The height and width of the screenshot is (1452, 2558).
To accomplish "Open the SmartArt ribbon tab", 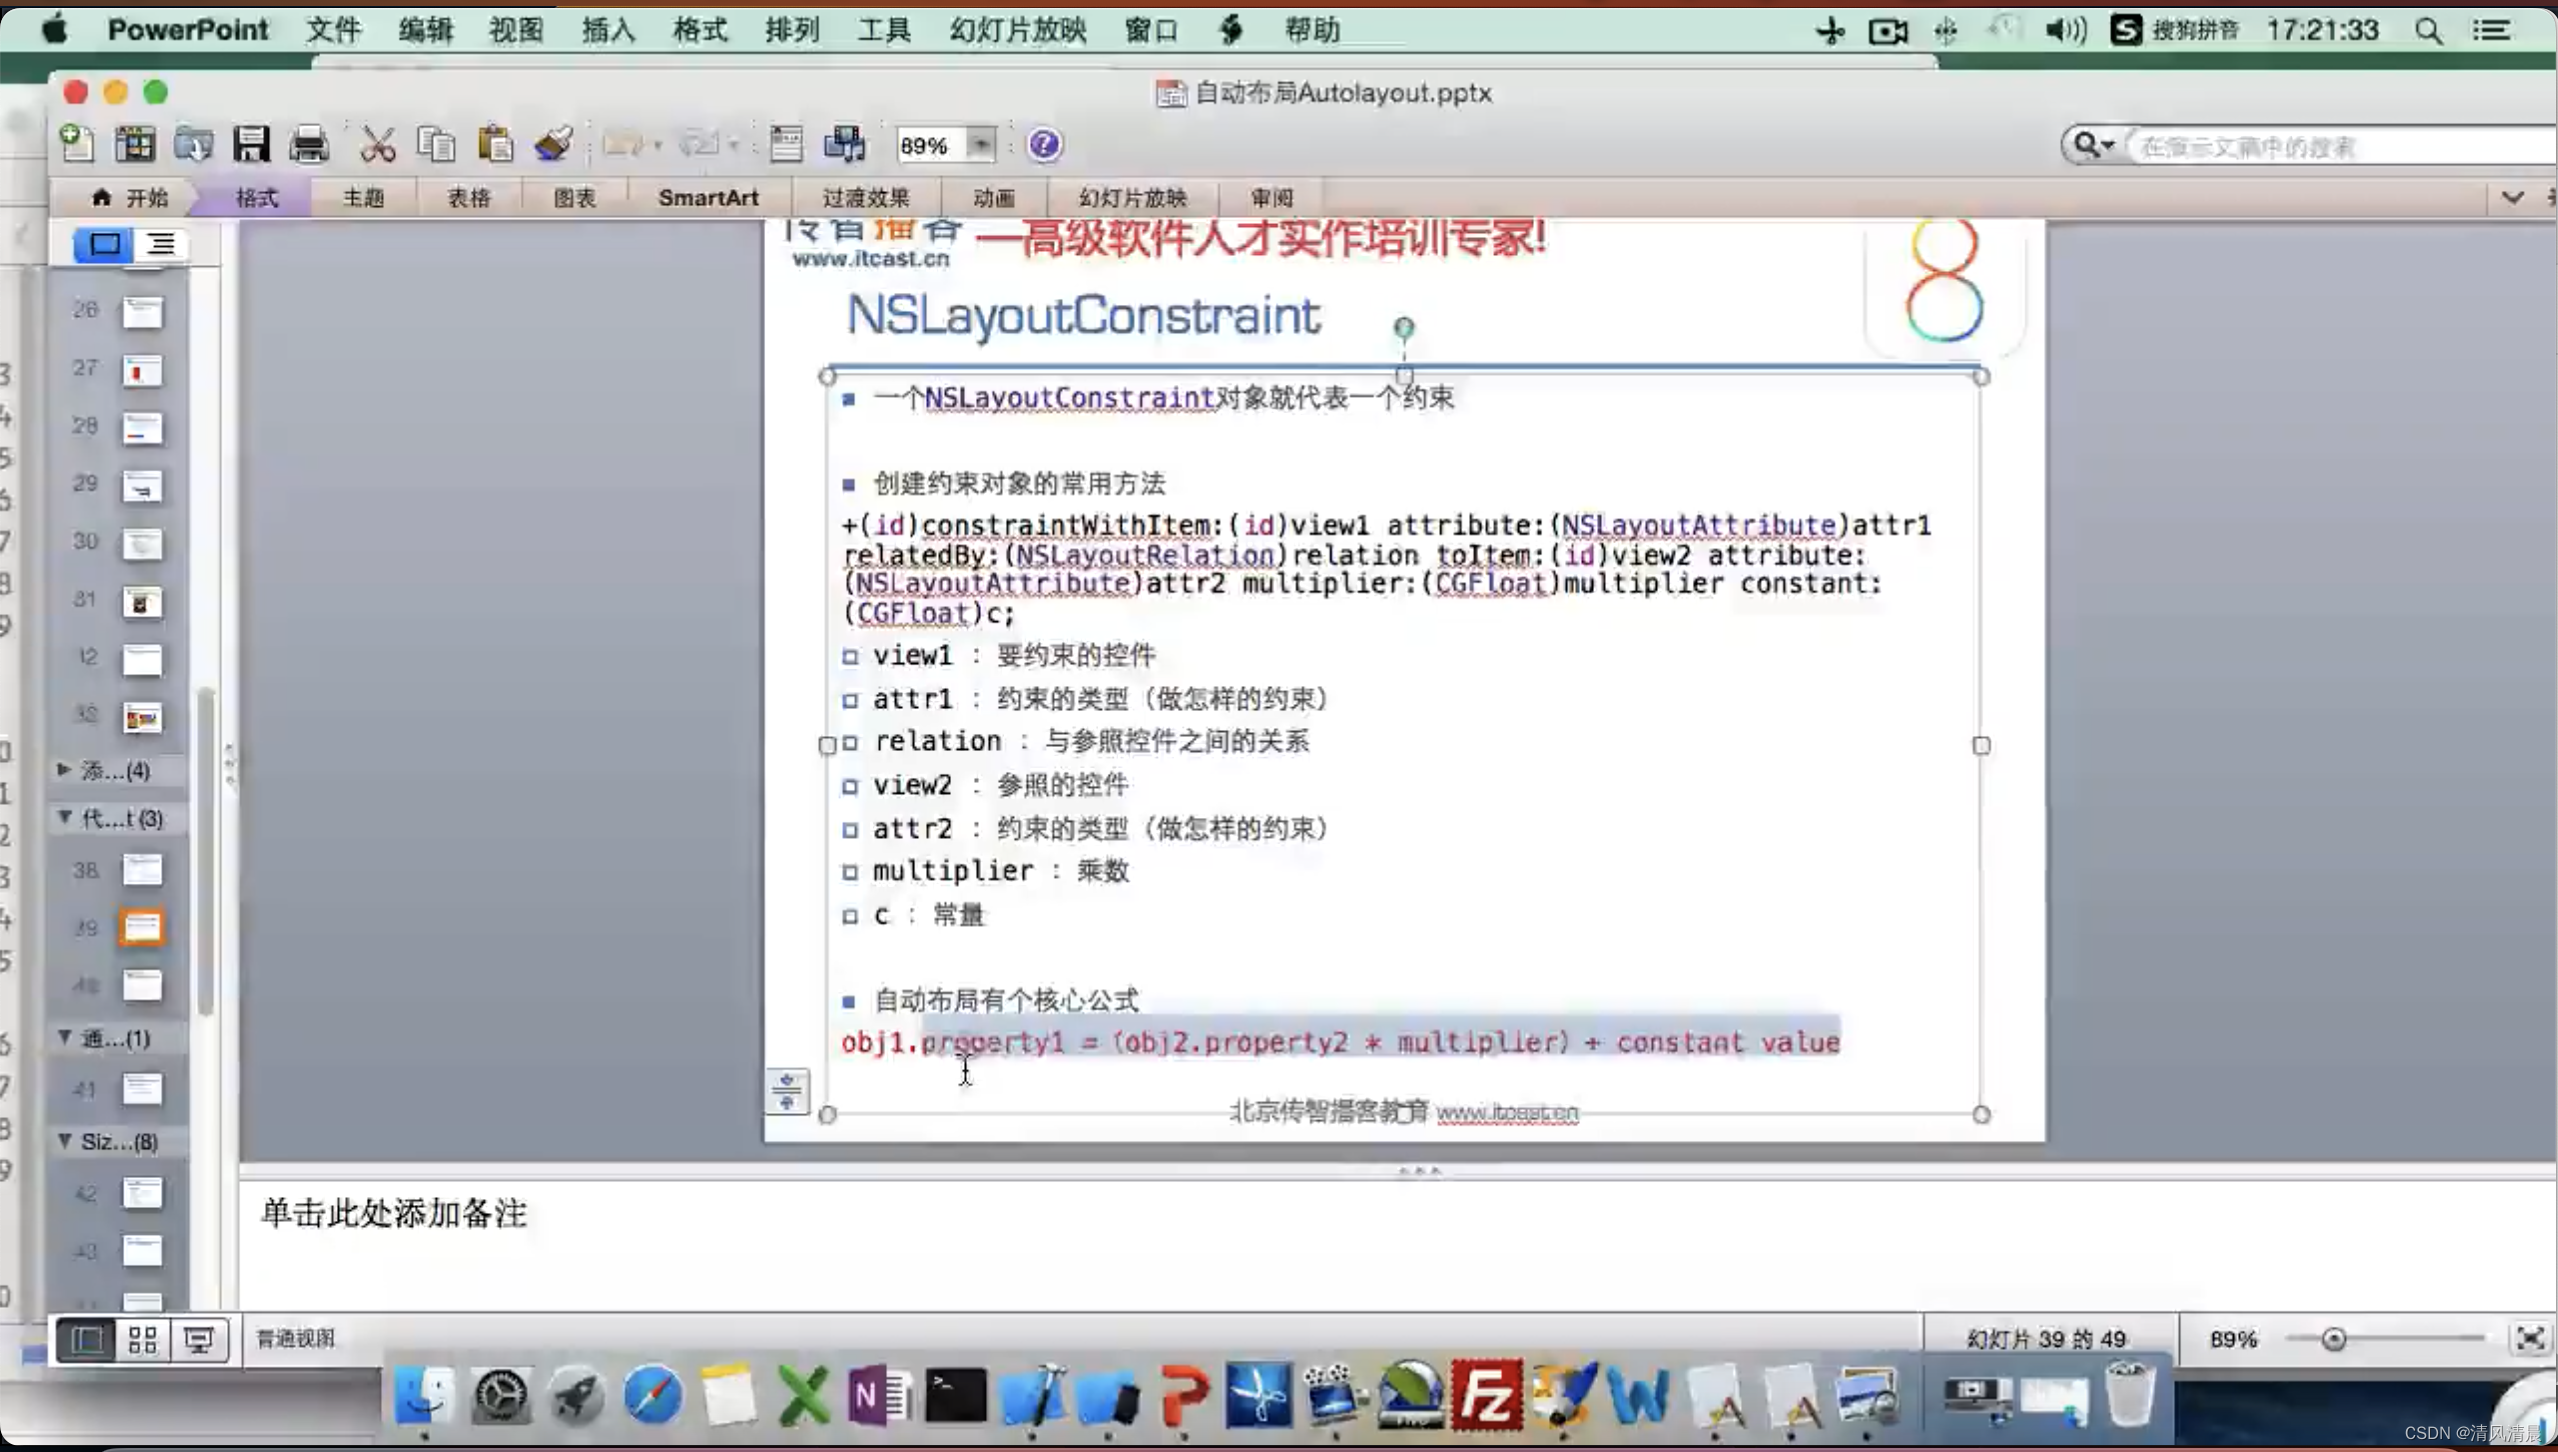I will pyautogui.click(x=708, y=198).
